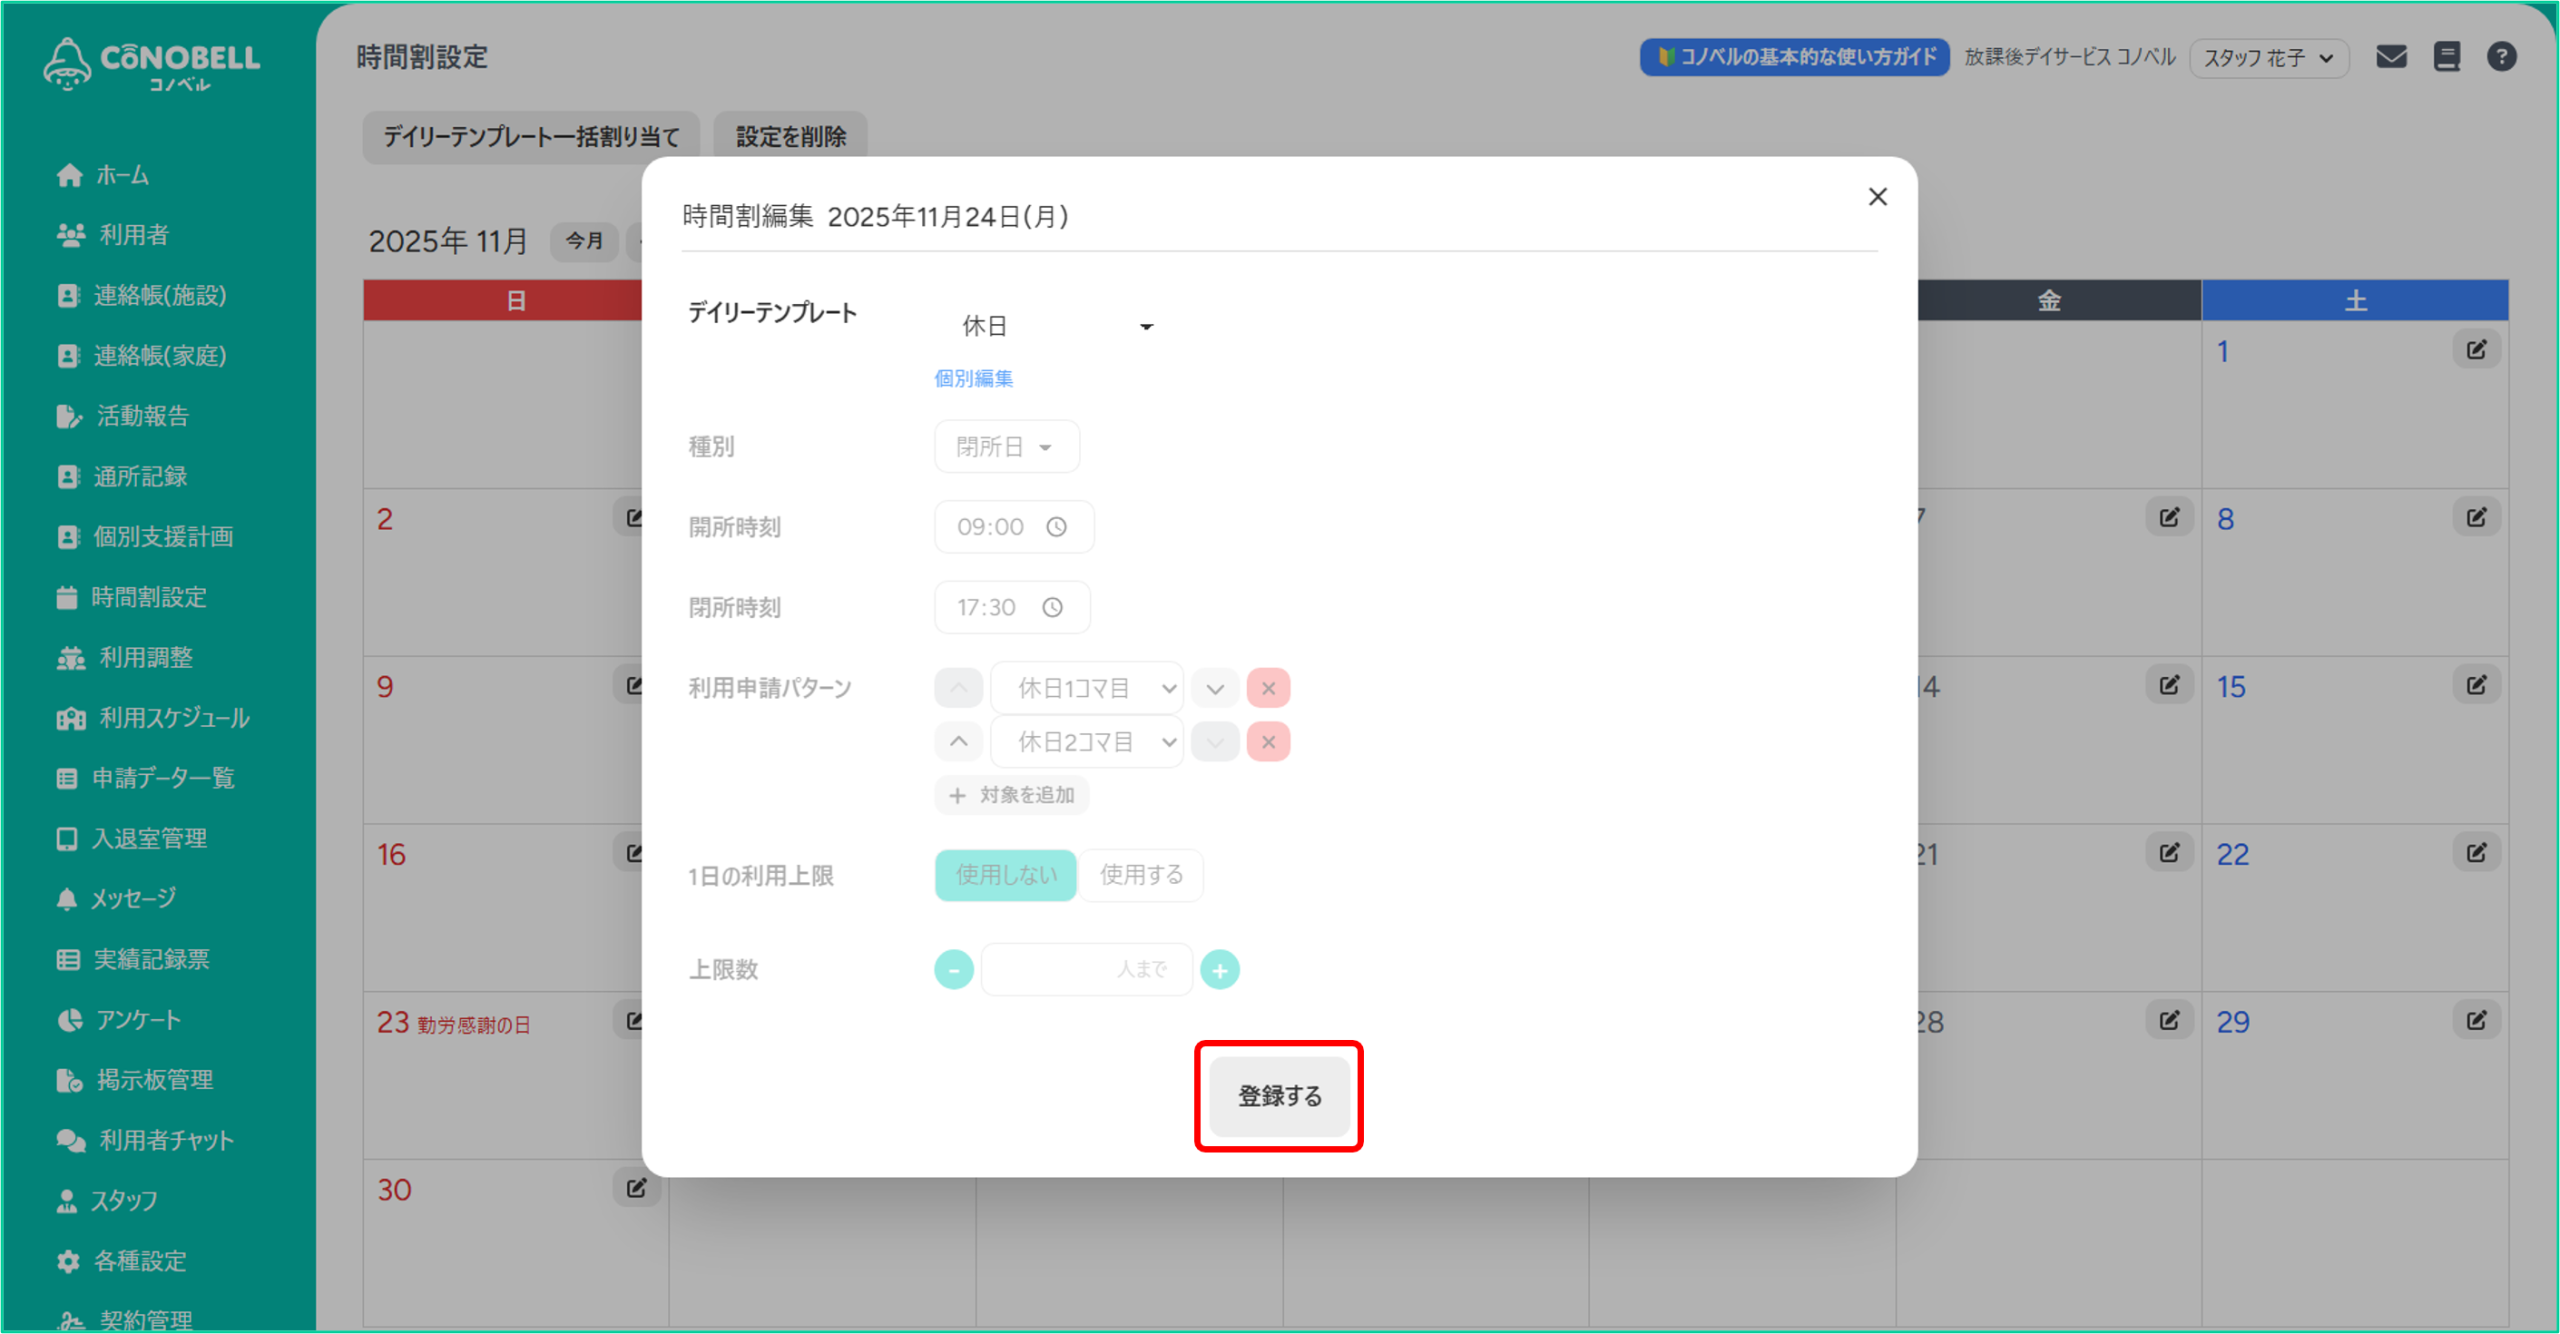This screenshot has width=2560, height=1334.
Task: Click the 個別編集 link
Action: 973,379
